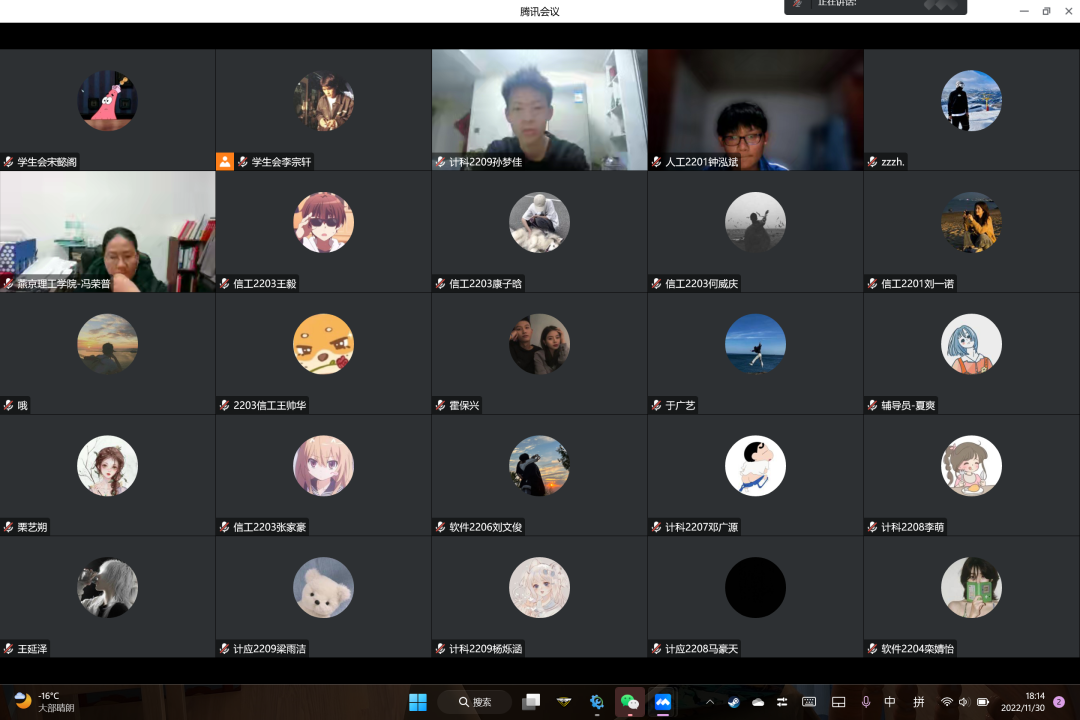
Task: Open the Windows Start button
Action: pyautogui.click(x=418, y=702)
